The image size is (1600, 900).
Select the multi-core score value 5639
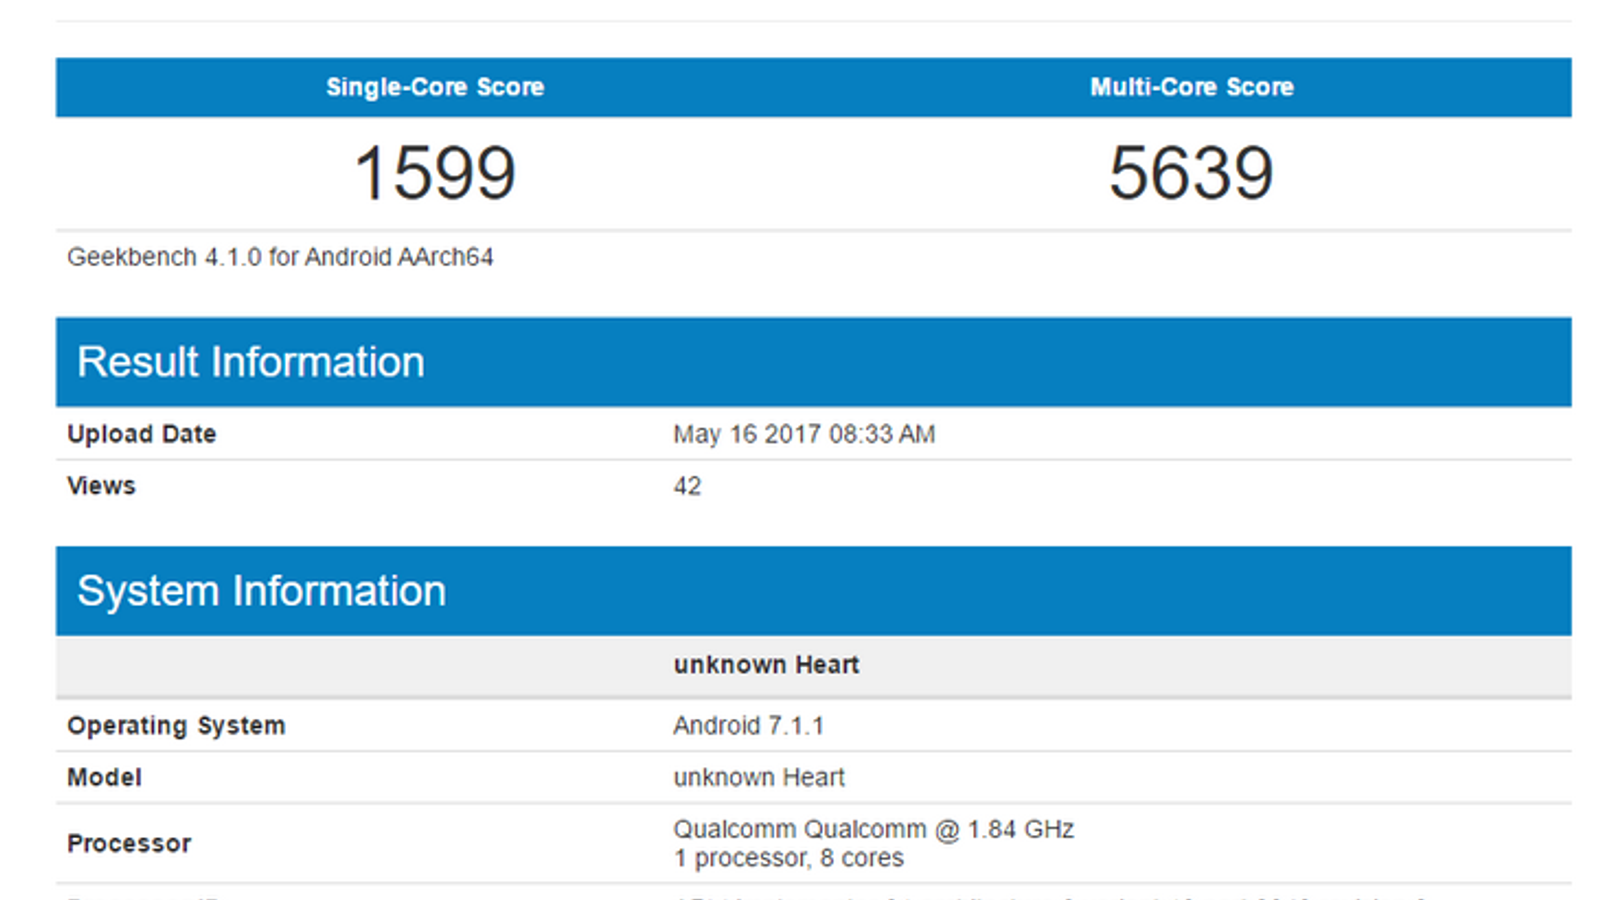tap(1191, 173)
